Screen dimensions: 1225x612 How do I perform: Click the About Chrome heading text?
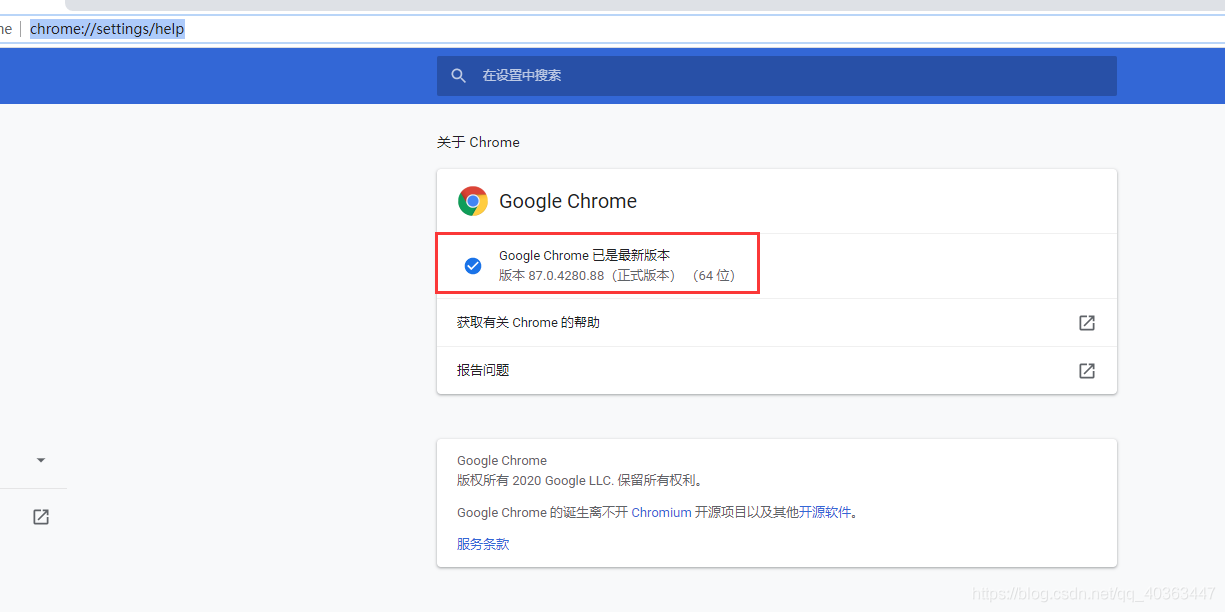(478, 142)
